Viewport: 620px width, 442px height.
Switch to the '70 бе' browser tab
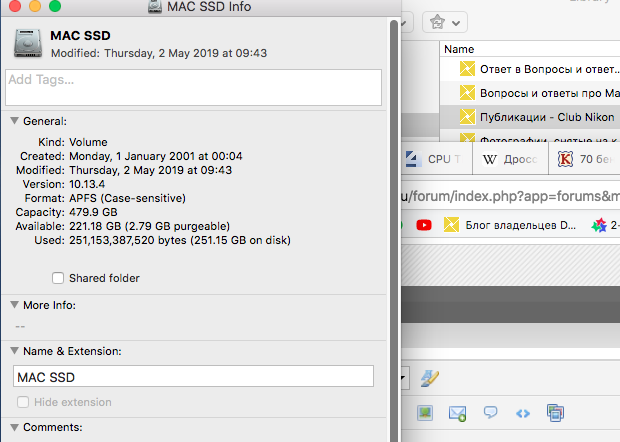(x=585, y=159)
